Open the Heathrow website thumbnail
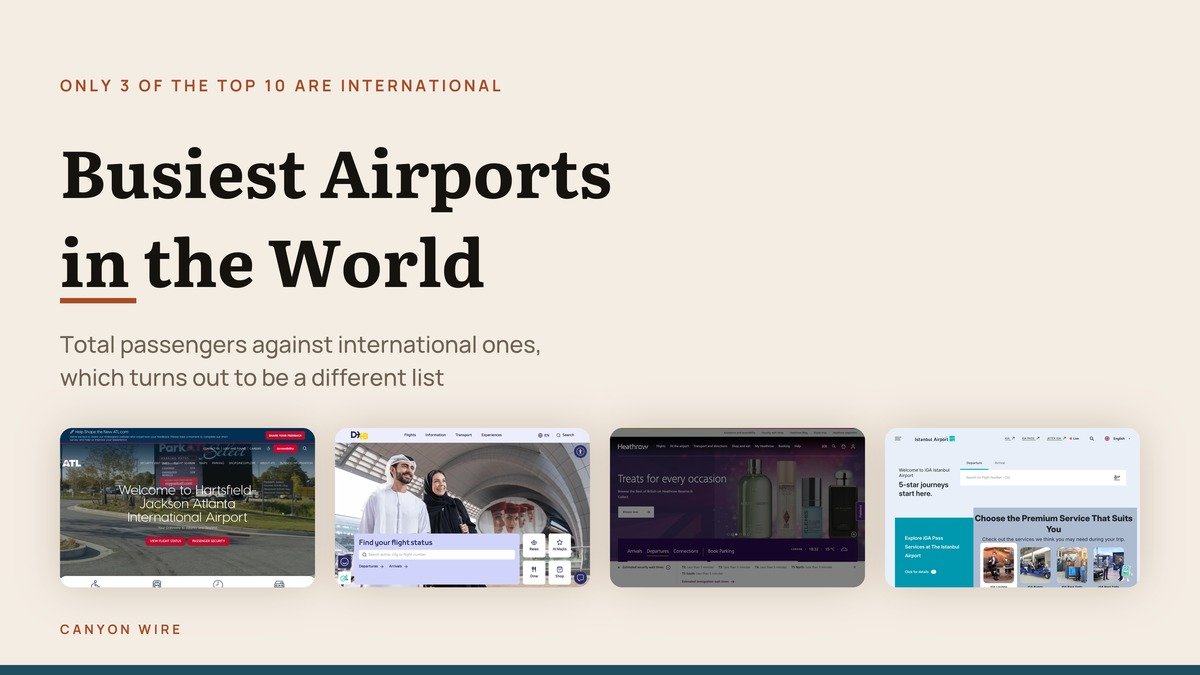Screen dimensions: 1200x675 point(737,507)
